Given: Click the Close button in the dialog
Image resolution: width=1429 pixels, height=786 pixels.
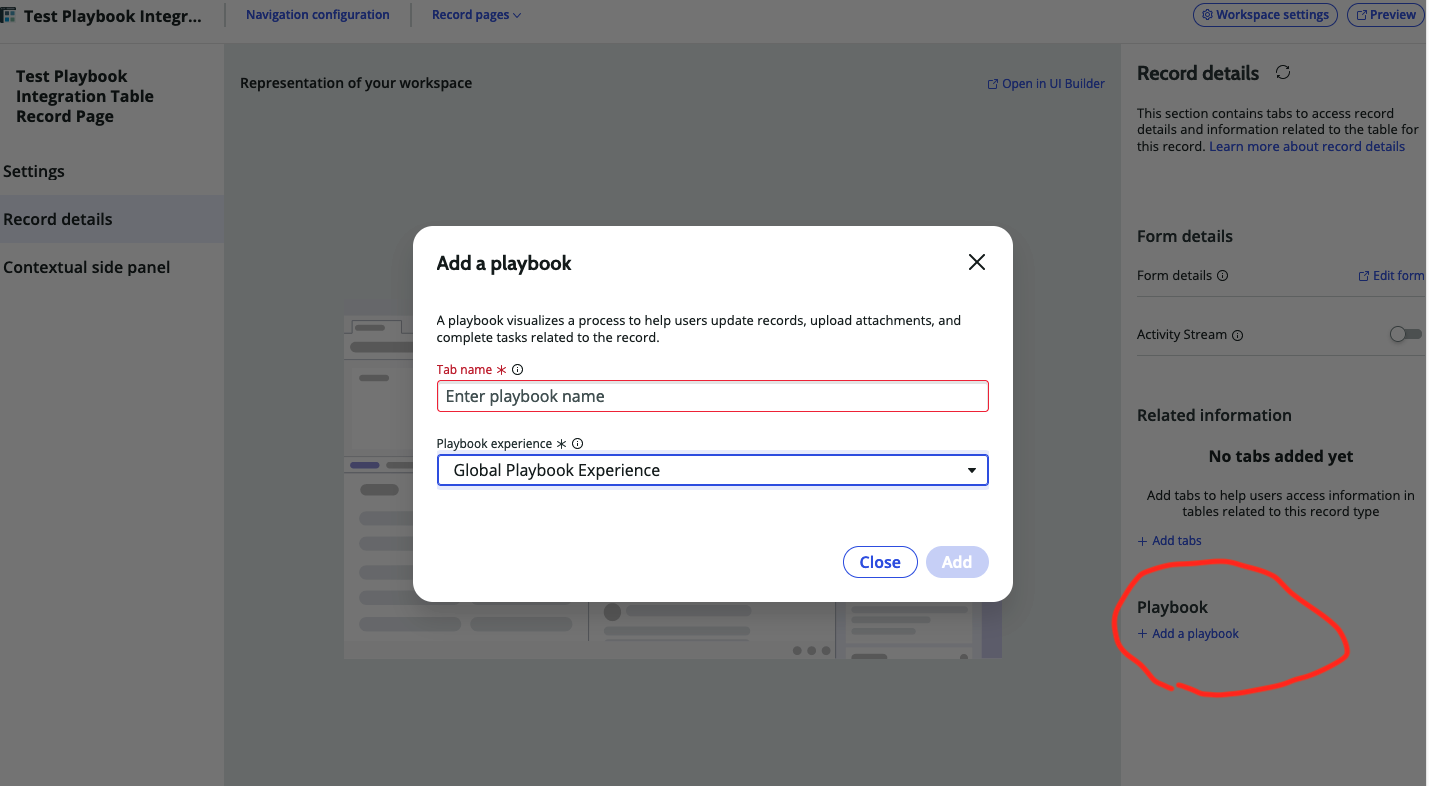Looking at the screenshot, I should point(880,561).
